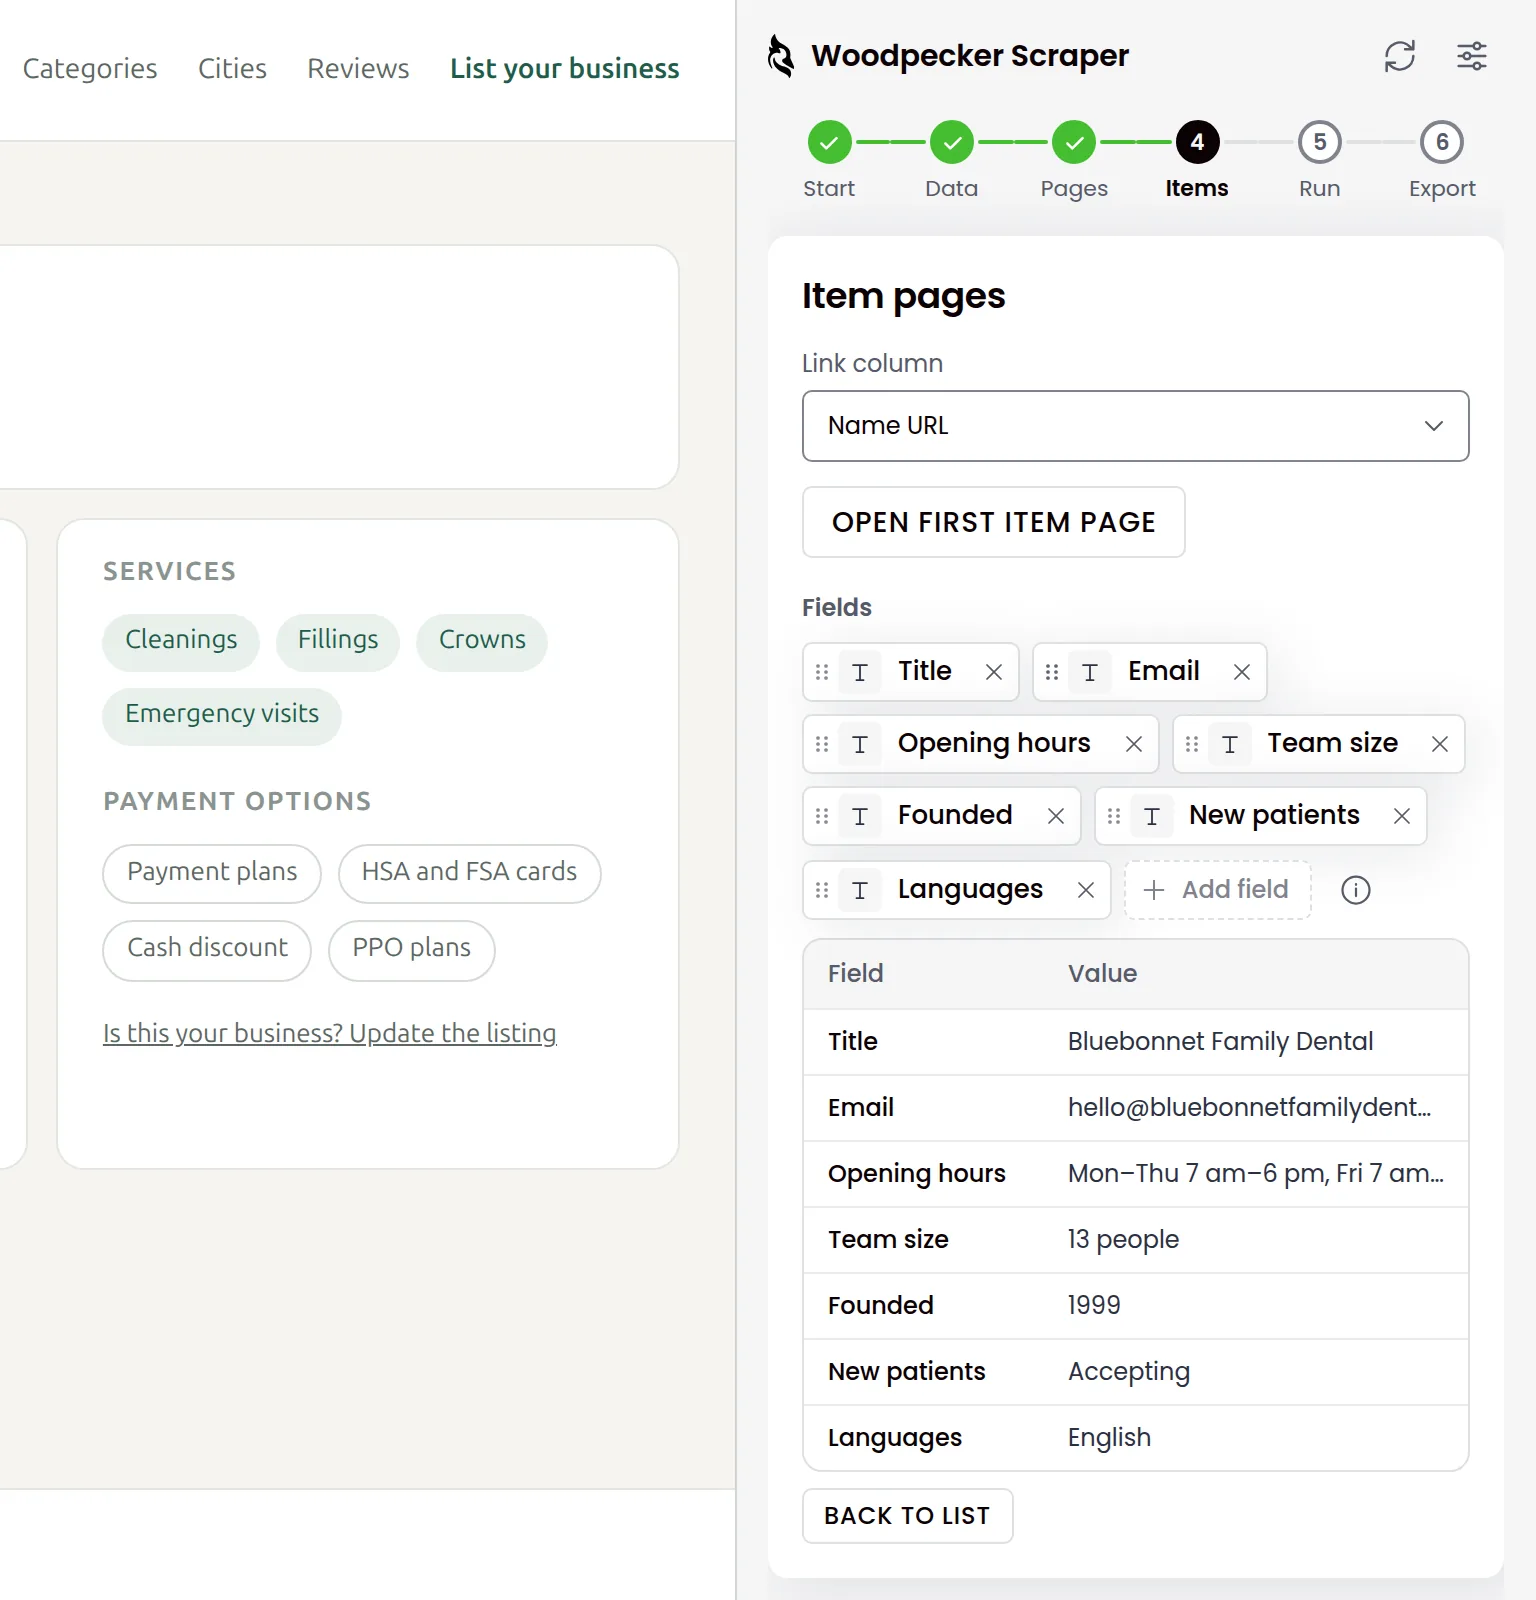Image resolution: width=1536 pixels, height=1600 pixels.
Task: Click the refresh icon in Woodpecker Scraper header
Action: tap(1400, 56)
